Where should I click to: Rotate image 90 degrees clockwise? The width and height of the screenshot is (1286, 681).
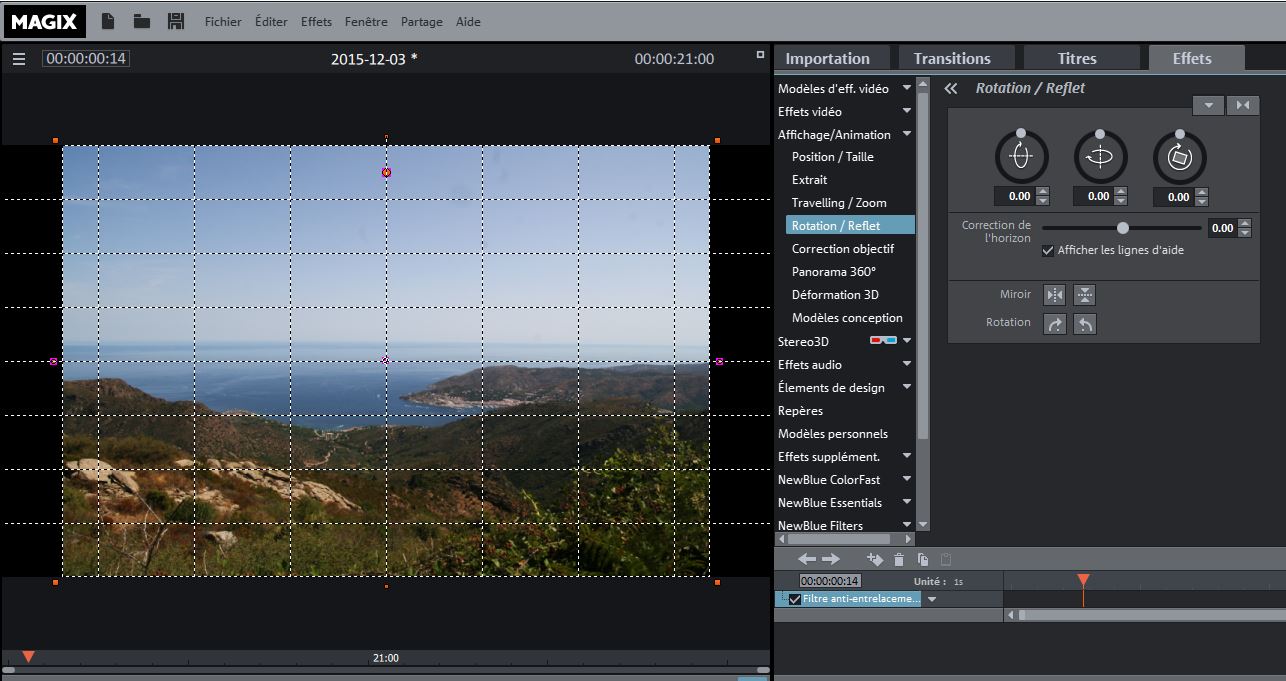click(x=1054, y=324)
